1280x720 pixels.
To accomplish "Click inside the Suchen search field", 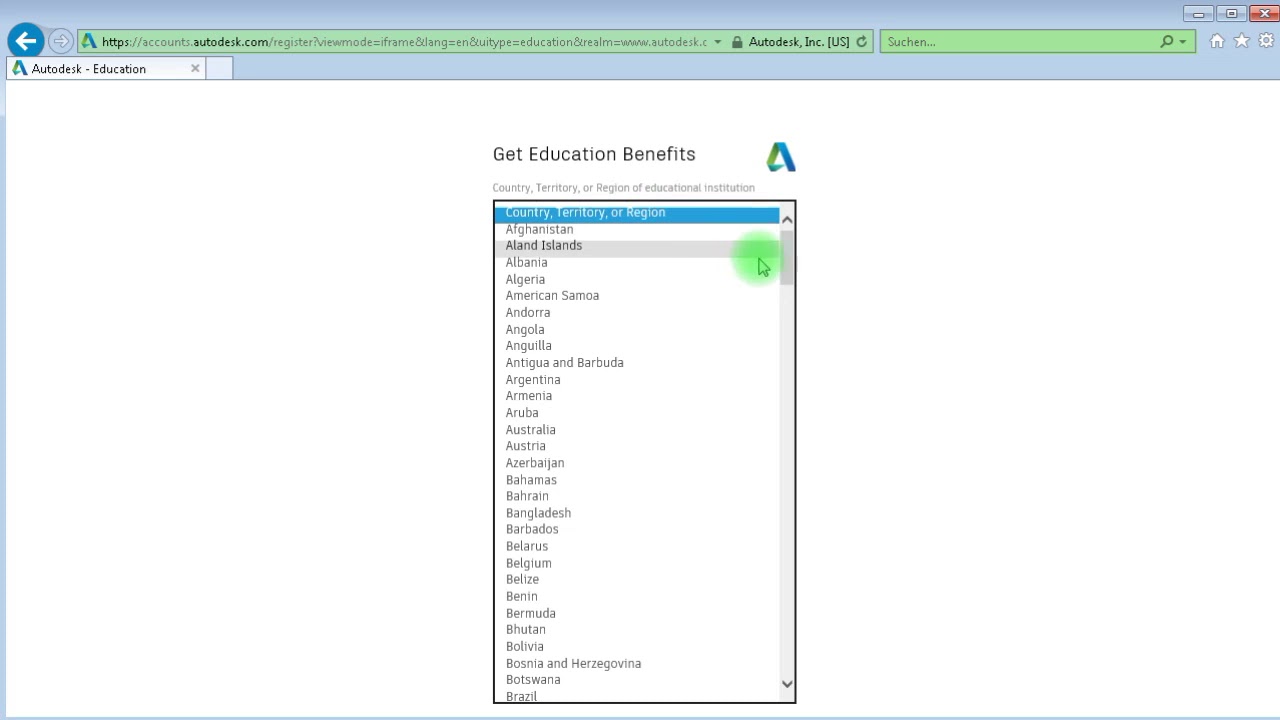I will point(1020,42).
